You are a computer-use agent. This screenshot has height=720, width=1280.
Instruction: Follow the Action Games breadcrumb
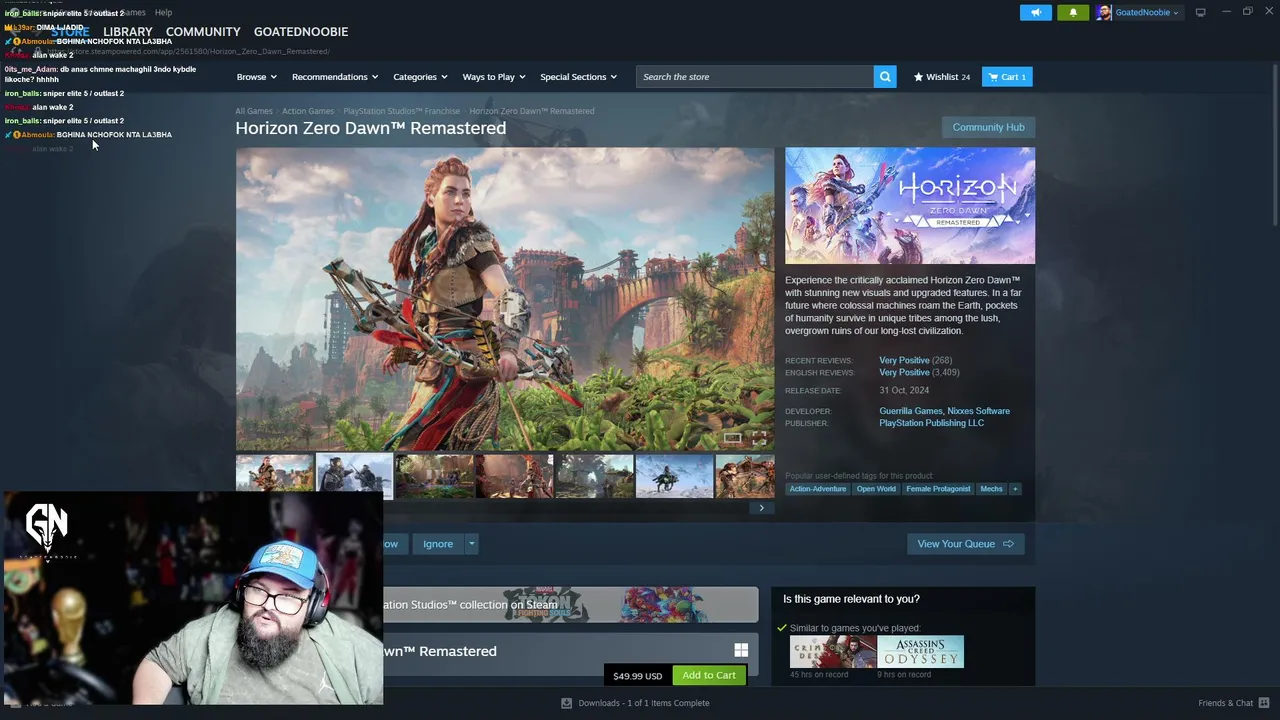point(308,111)
